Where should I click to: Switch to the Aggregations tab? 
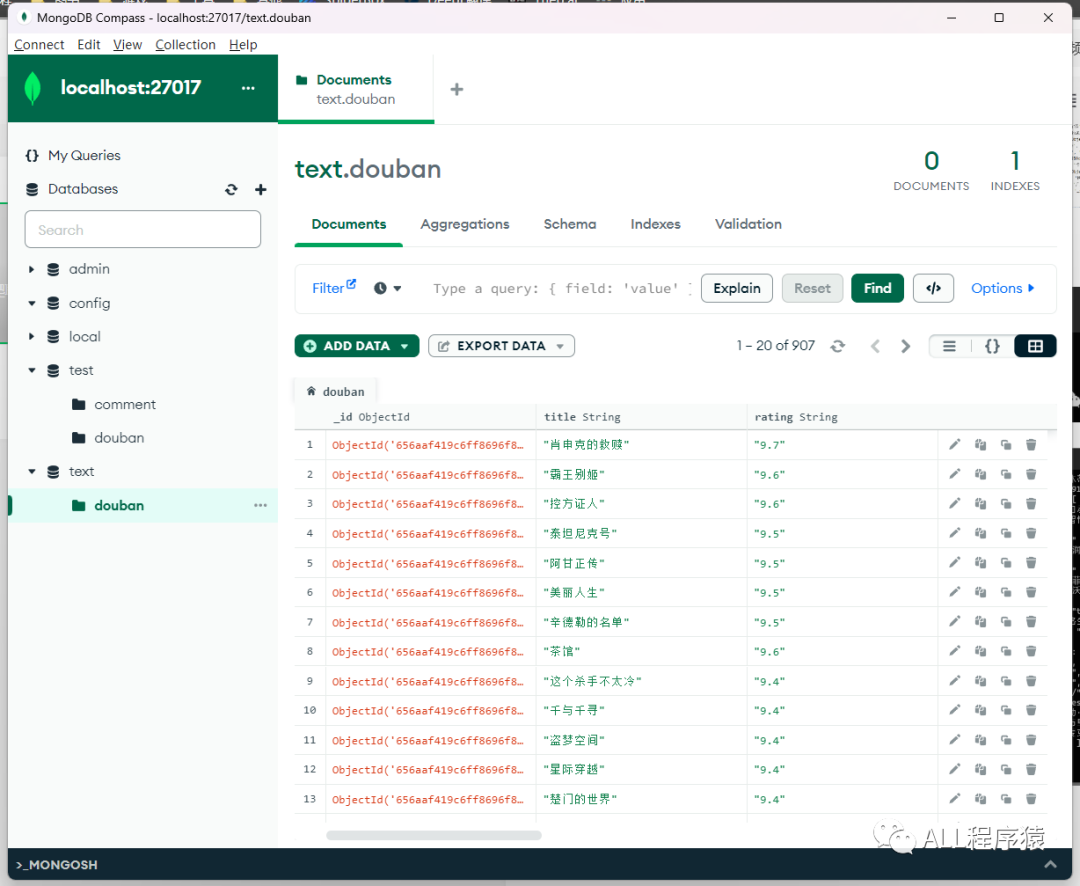[x=465, y=224]
